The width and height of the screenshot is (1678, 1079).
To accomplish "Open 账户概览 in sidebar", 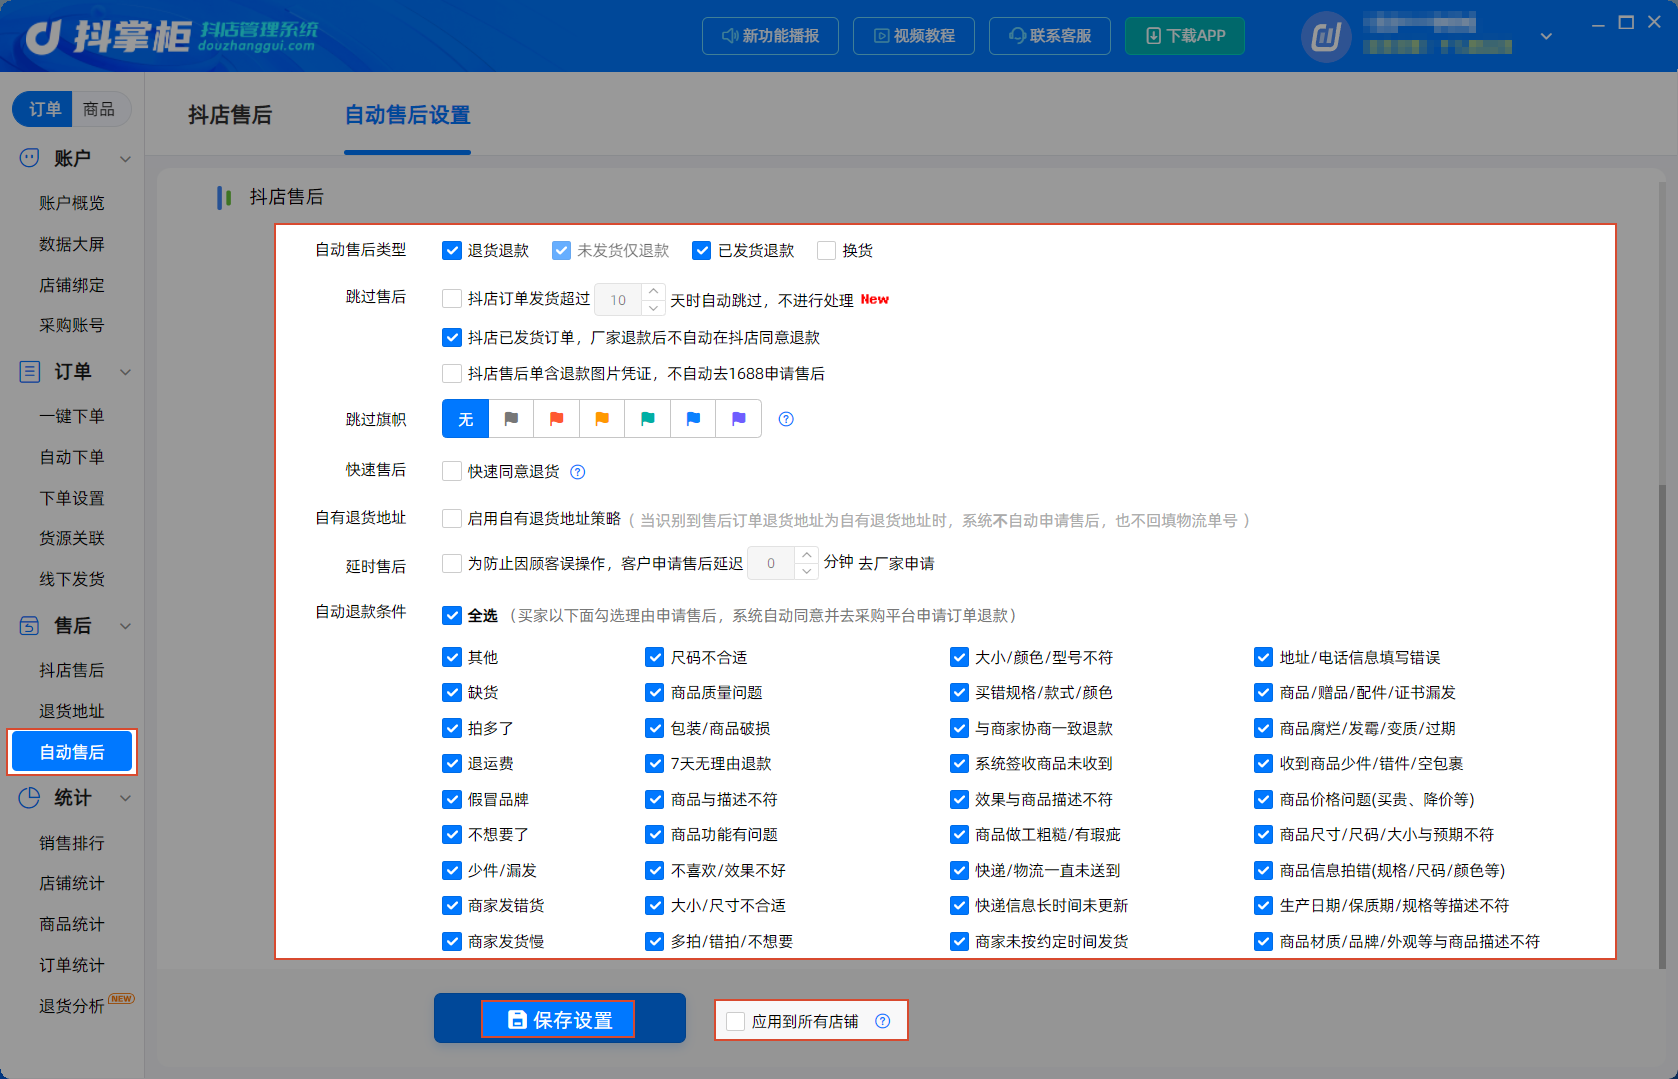I will 72,203.
